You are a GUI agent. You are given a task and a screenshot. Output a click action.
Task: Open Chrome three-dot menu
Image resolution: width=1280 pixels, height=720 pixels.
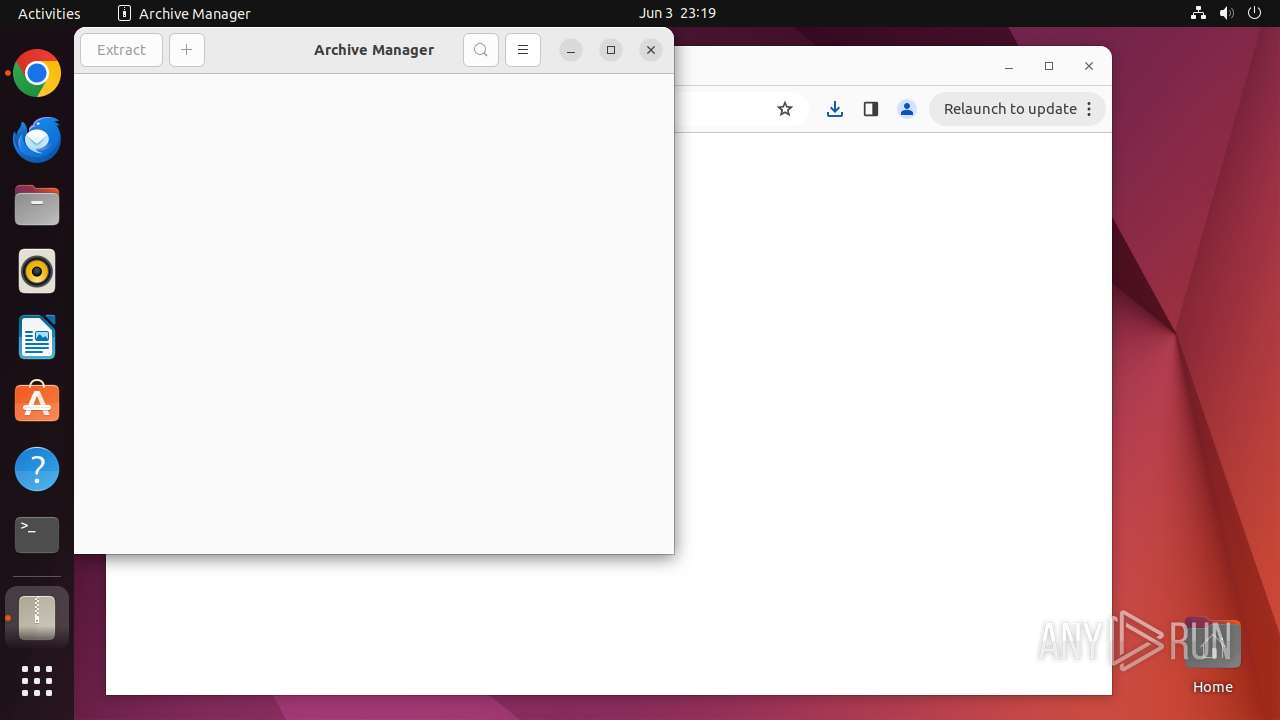1089,109
